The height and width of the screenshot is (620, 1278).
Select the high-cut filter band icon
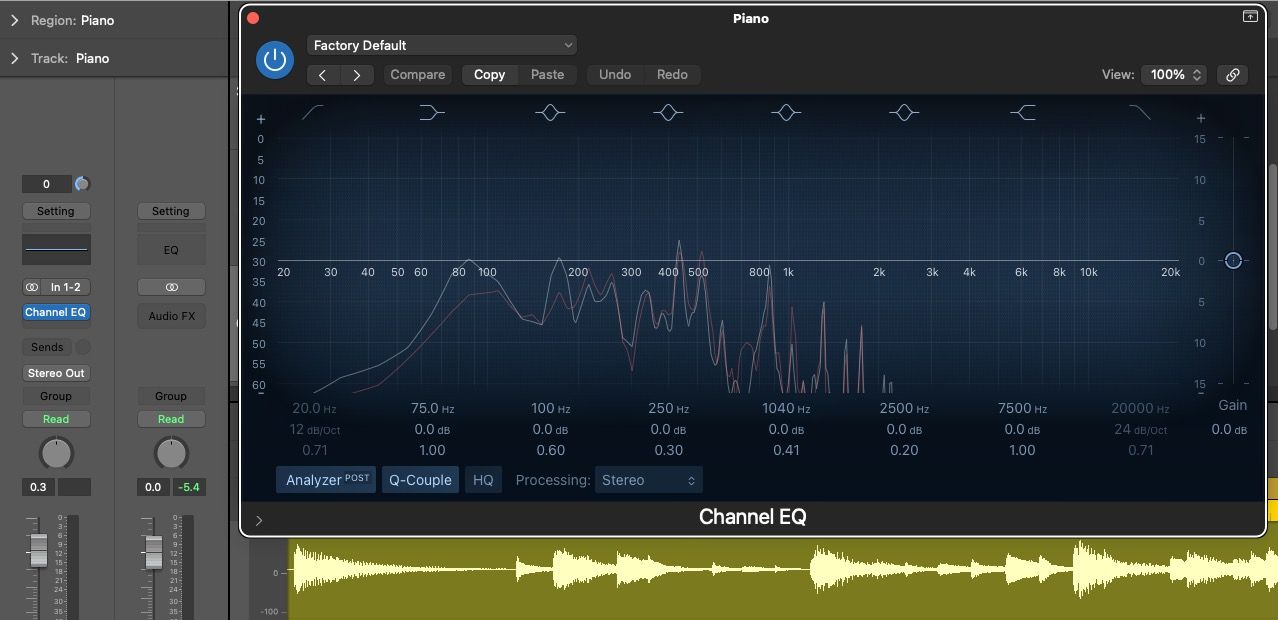[x=1140, y=112]
